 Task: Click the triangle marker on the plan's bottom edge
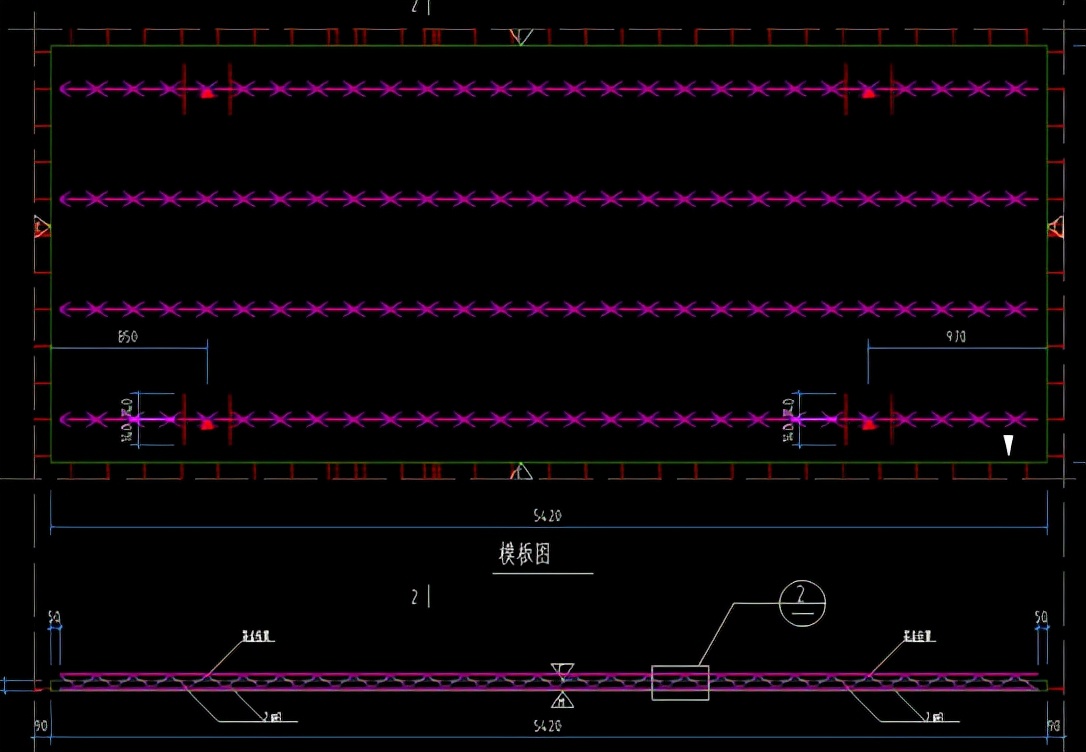[521, 471]
